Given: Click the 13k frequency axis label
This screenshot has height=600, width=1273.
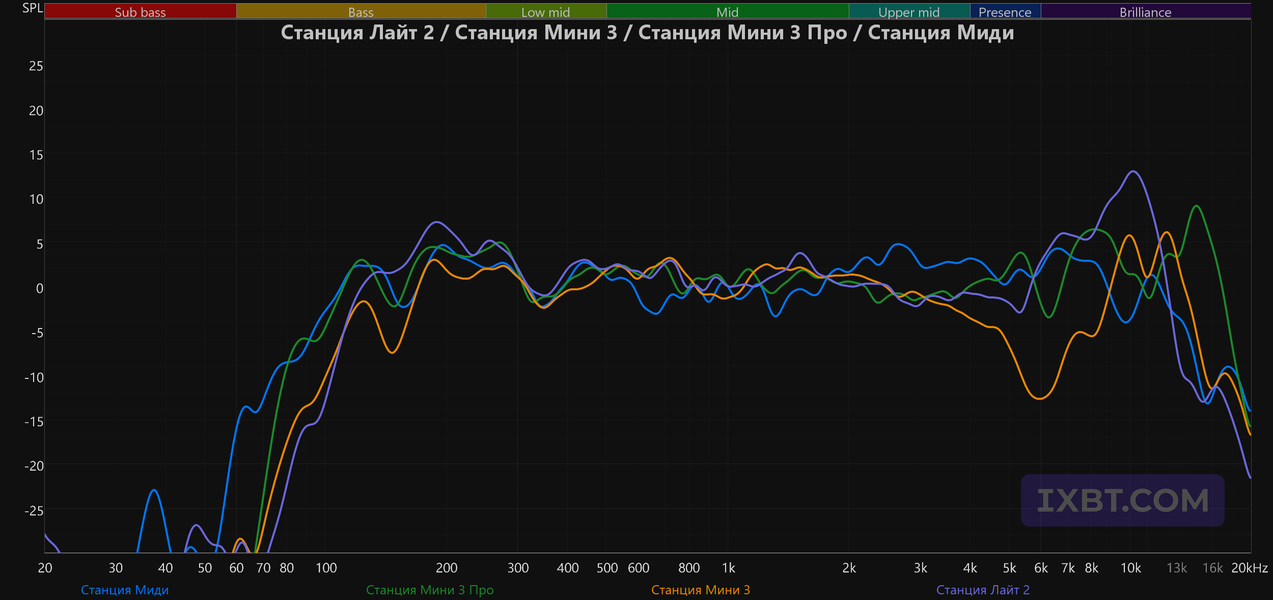Looking at the screenshot, I should (1177, 568).
